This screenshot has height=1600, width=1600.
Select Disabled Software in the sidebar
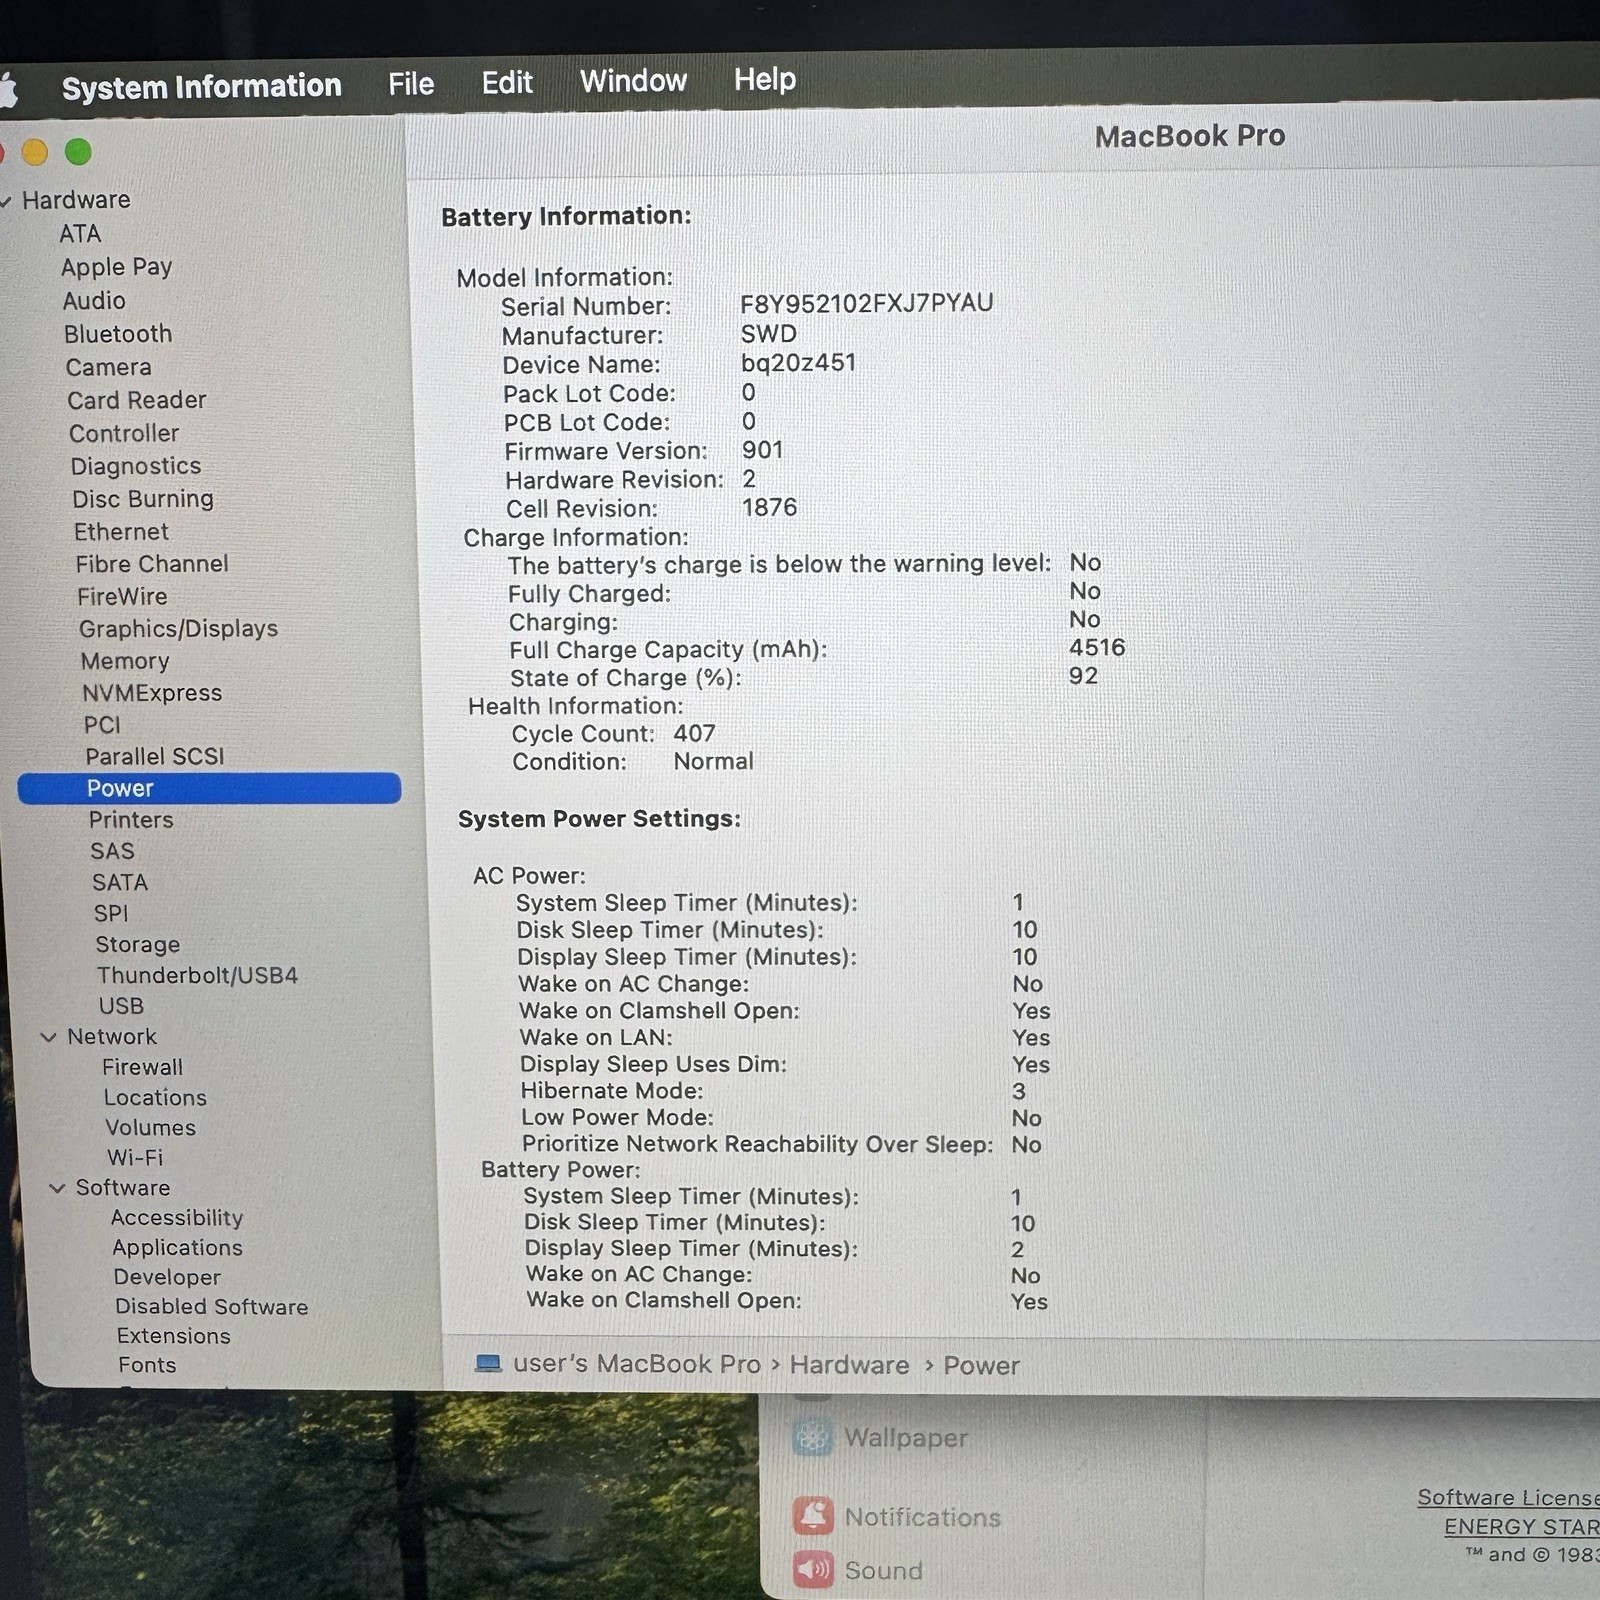click(212, 1307)
